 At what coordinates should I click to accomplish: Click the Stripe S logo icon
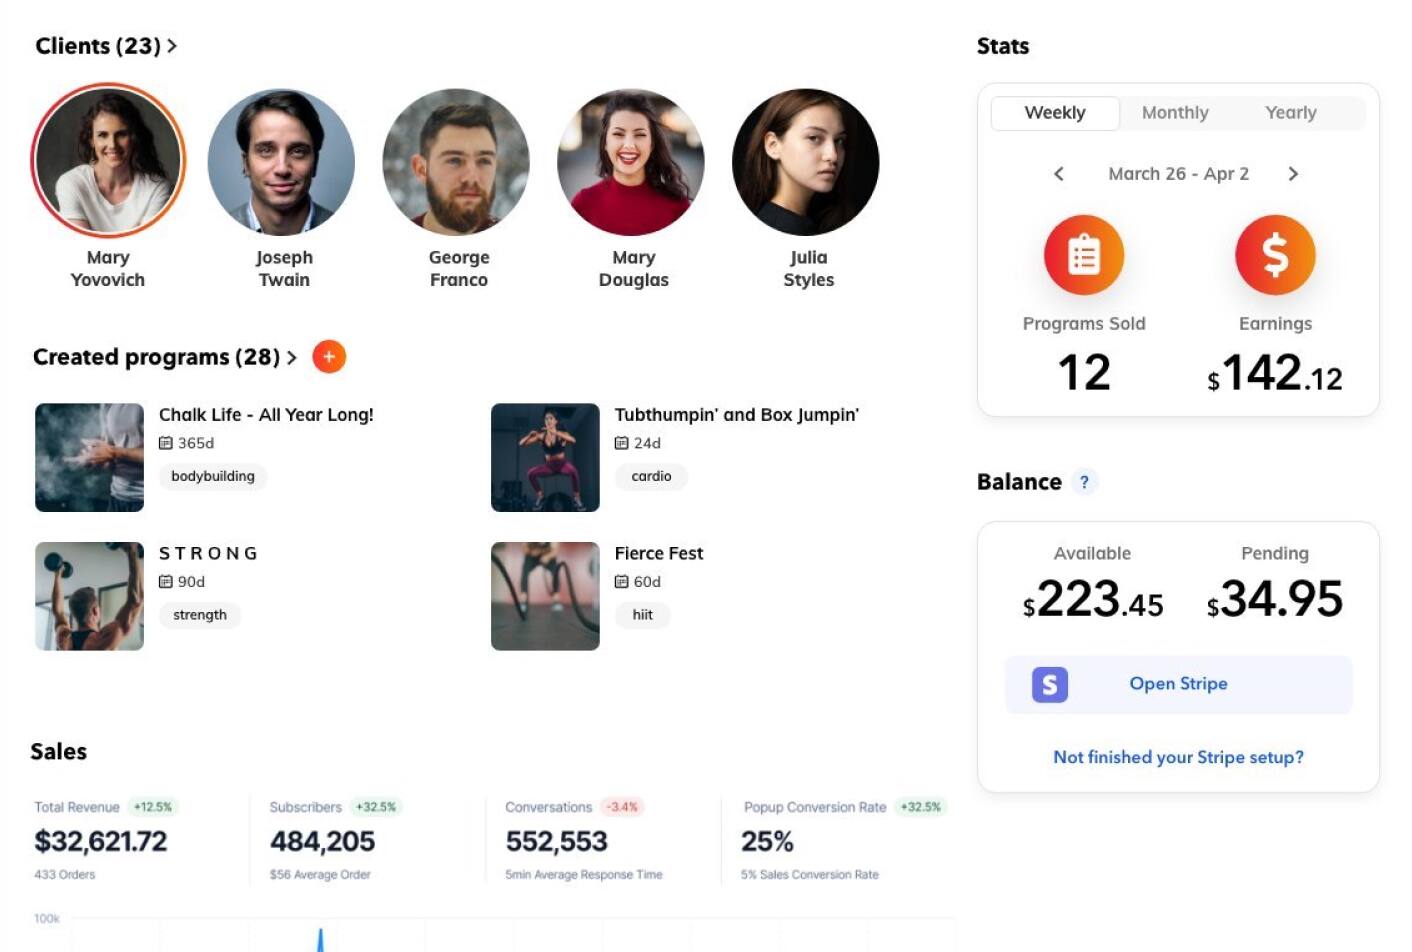[x=1050, y=685]
